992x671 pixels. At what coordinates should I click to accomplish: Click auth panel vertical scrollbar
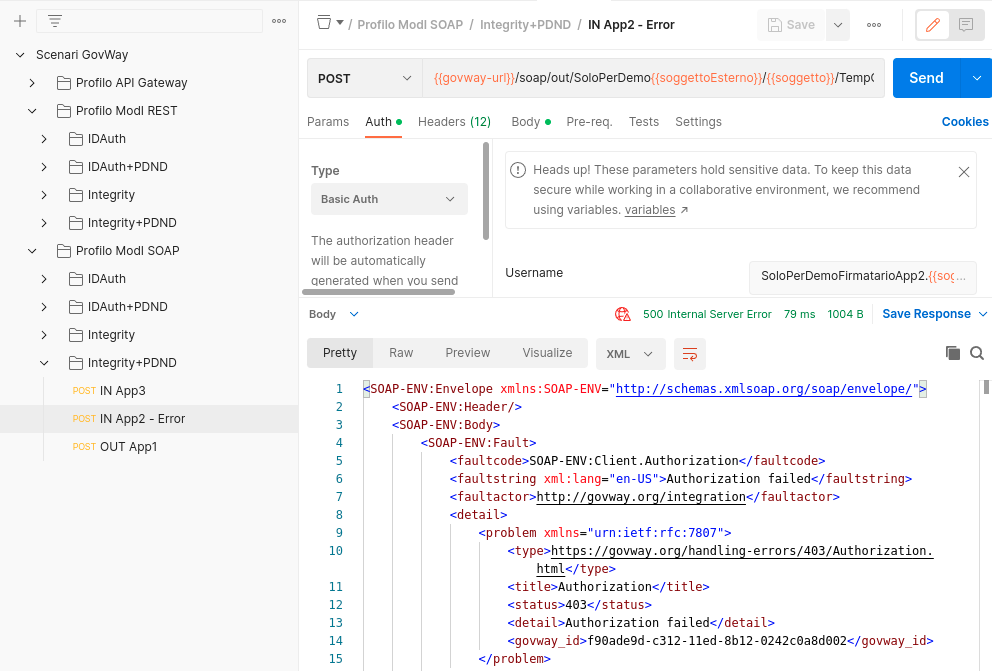[486, 191]
